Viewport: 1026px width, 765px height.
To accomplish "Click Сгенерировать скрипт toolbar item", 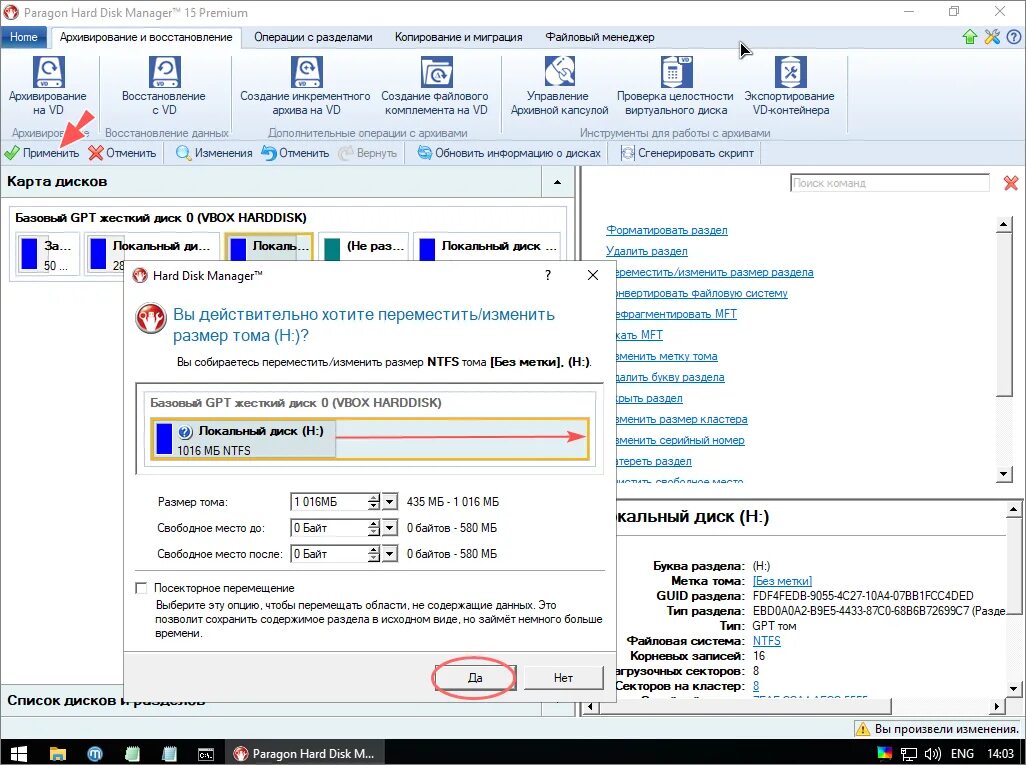I will [x=687, y=153].
